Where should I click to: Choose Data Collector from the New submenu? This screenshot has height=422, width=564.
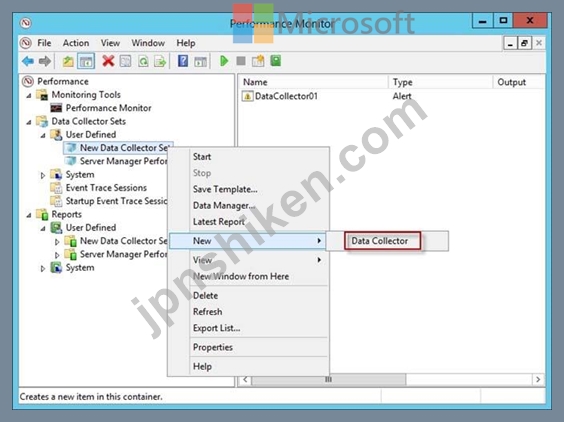tap(379, 241)
